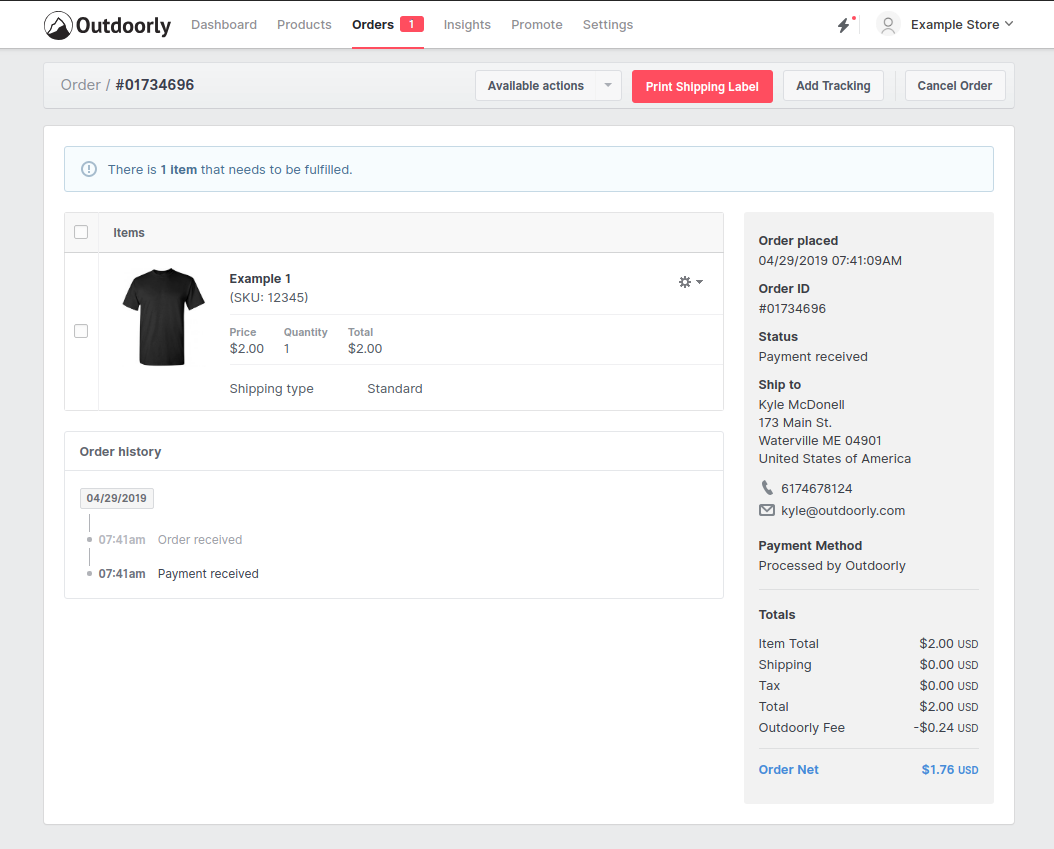The width and height of the screenshot is (1054, 849).
Task: Click the Orders count badge
Action: (411, 24)
